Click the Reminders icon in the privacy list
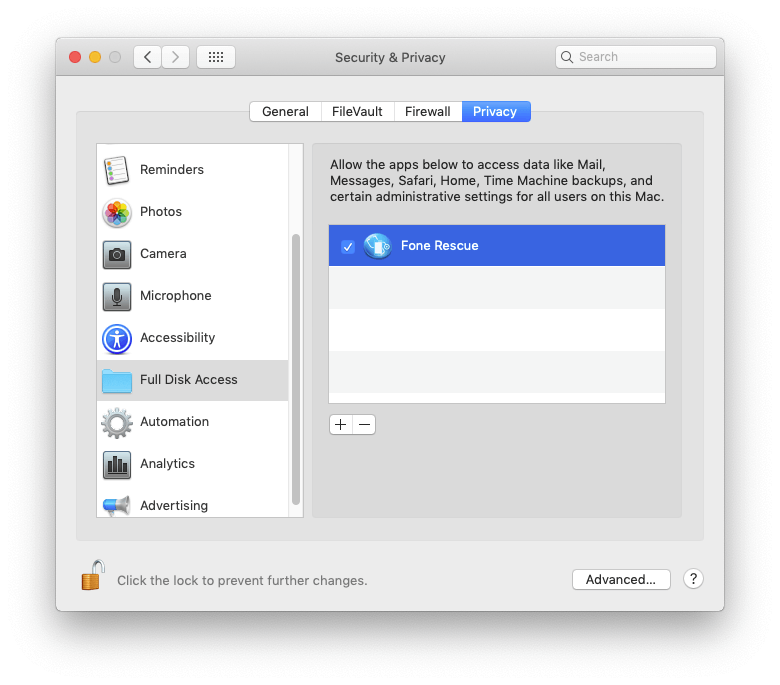The height and width of the screenshot is (685, 780). (x=116, y=170)
